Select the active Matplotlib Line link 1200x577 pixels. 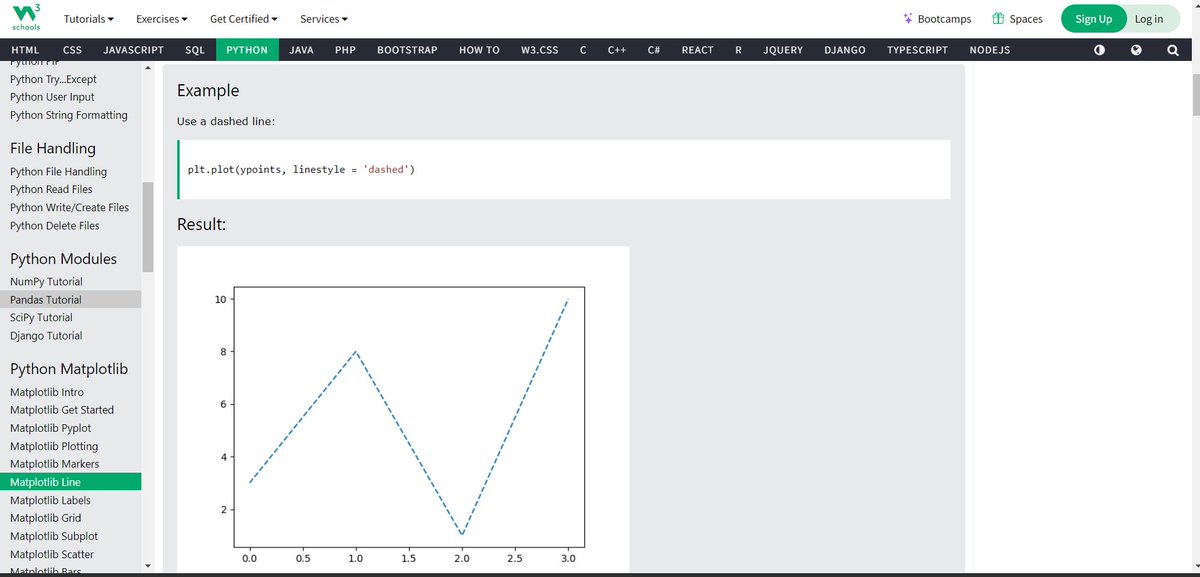pos(70,482)
